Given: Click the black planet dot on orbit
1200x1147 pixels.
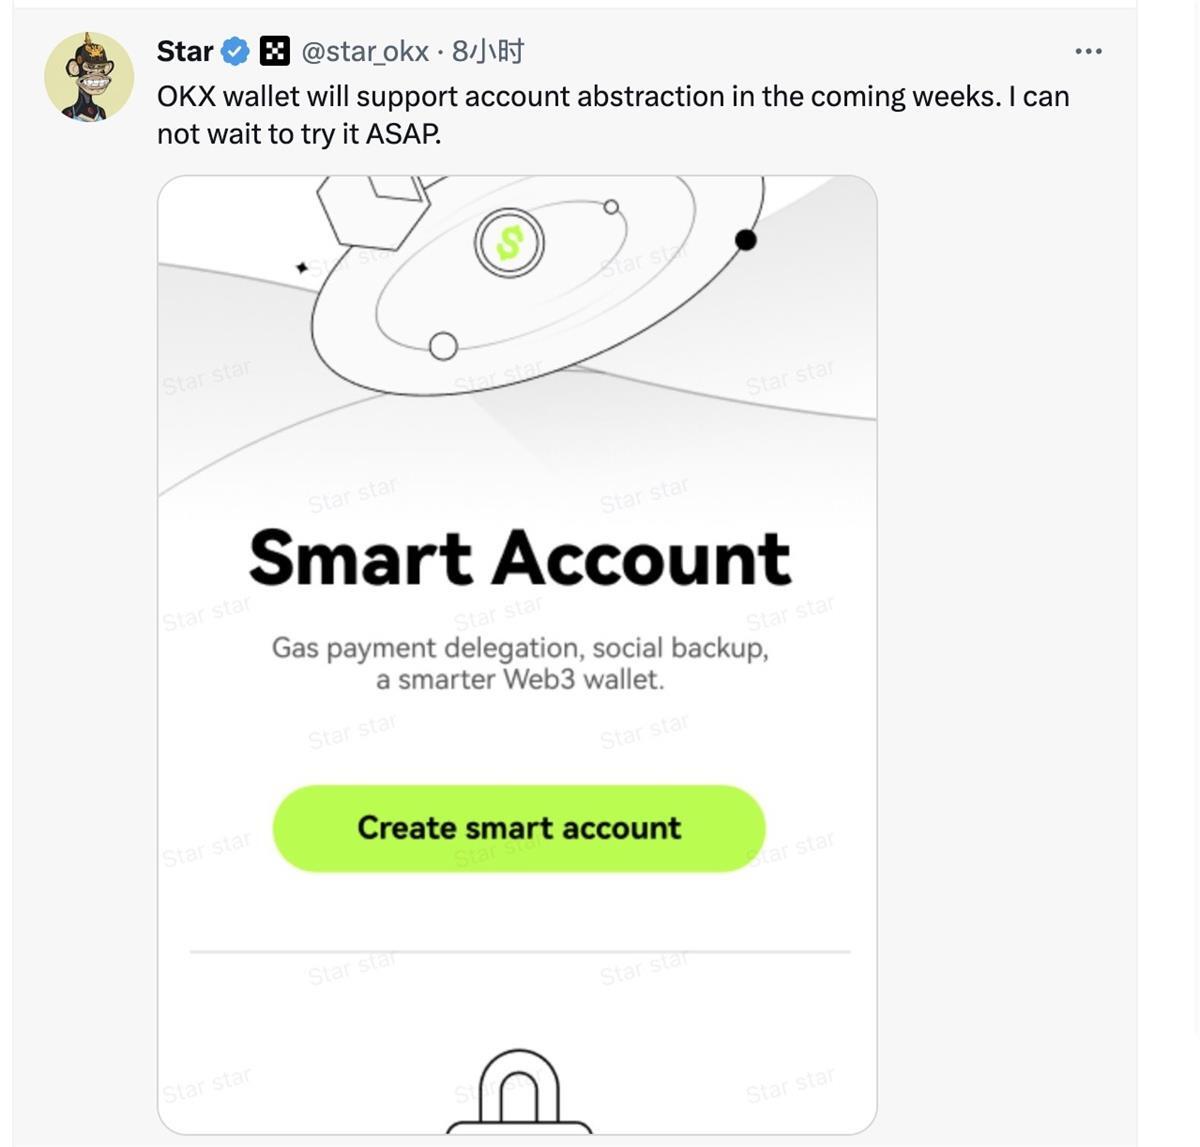Looking at the screenshot, I should pos(745,240).
